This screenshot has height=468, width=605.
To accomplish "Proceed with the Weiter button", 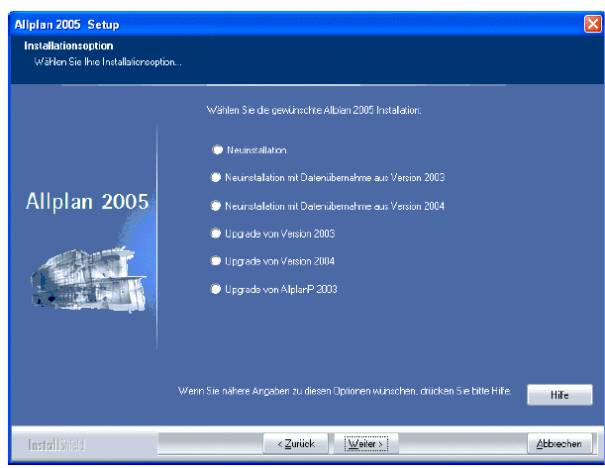I will click(365, 444).
